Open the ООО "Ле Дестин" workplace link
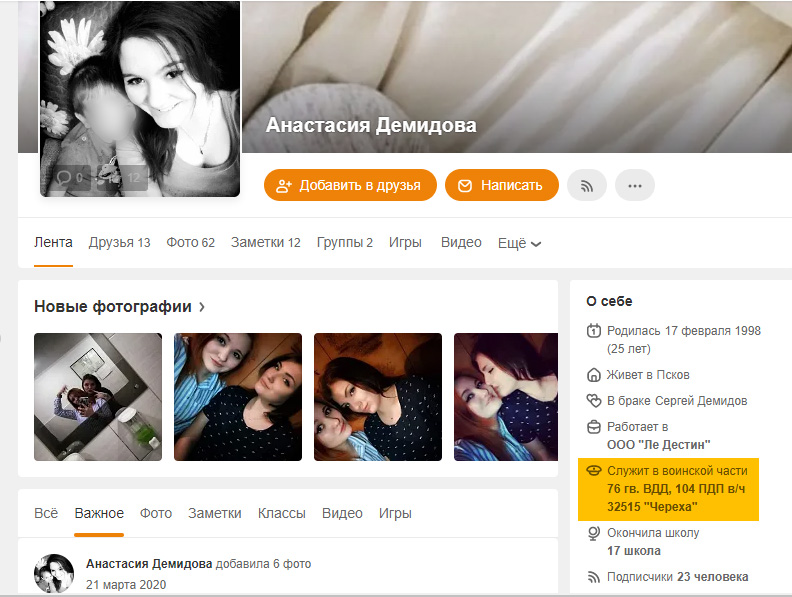792x597 pixels. point(659,444)
